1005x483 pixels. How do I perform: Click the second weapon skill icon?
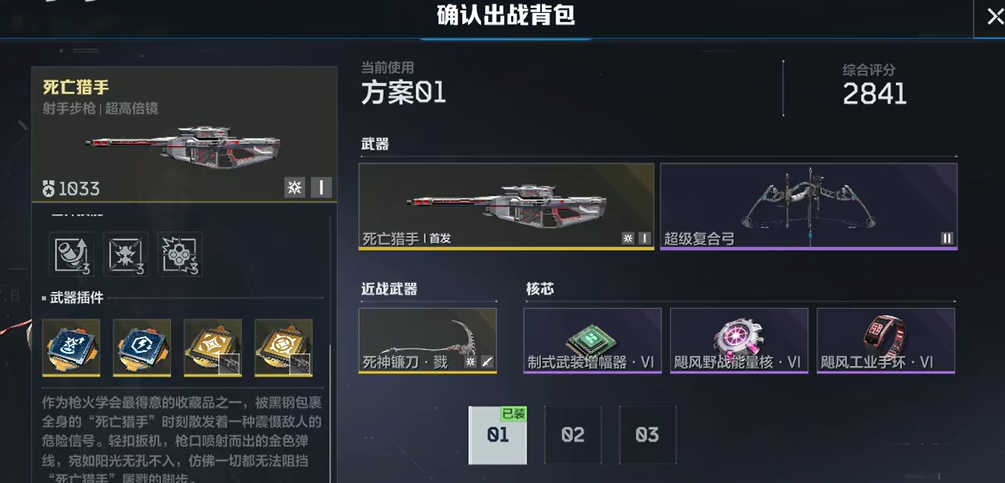click(126, 254)
